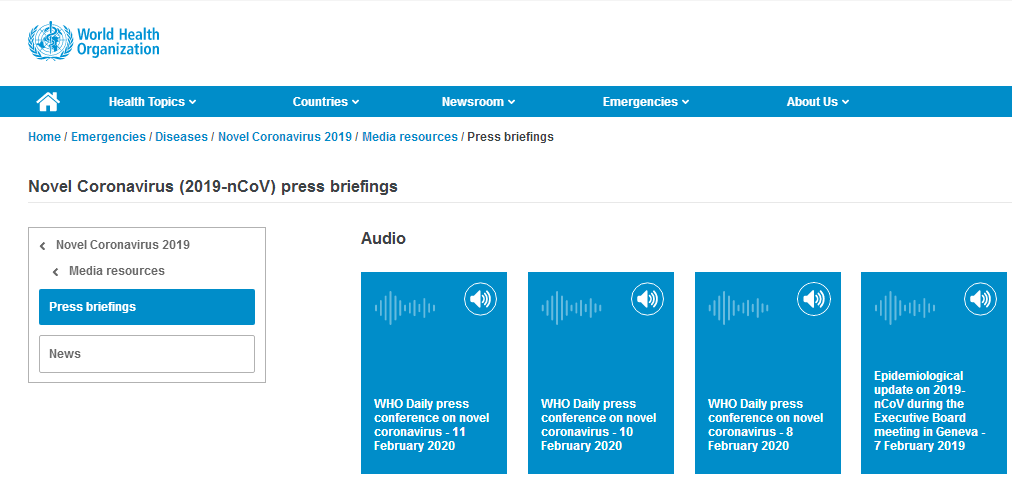Open the Epidemiological update 7 February title

(929, 411)
